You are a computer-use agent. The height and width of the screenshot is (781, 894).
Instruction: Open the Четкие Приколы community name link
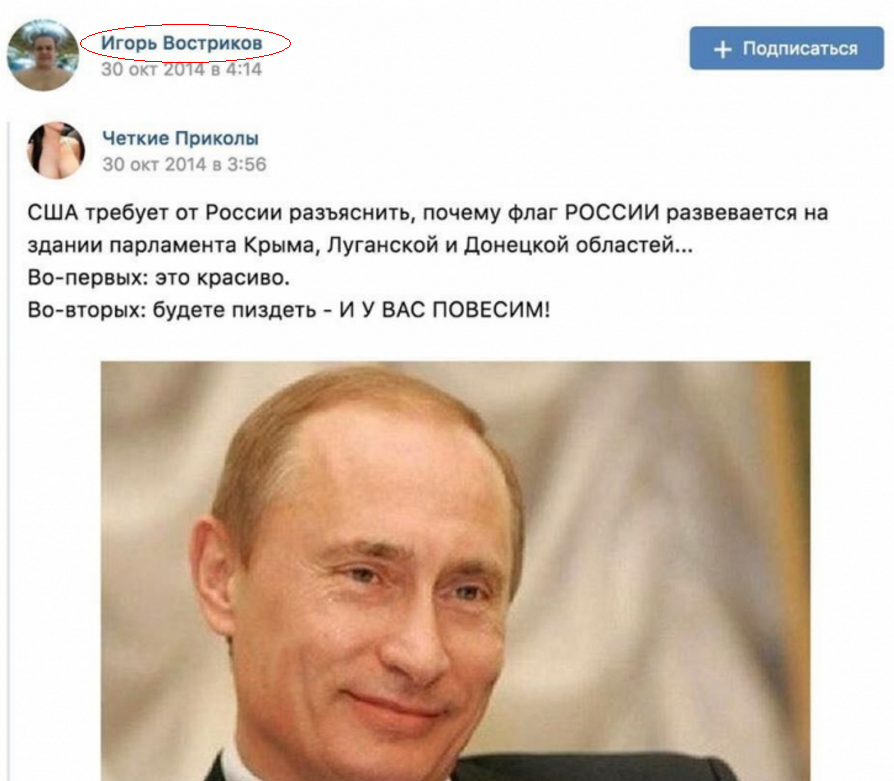click(180, 138)
